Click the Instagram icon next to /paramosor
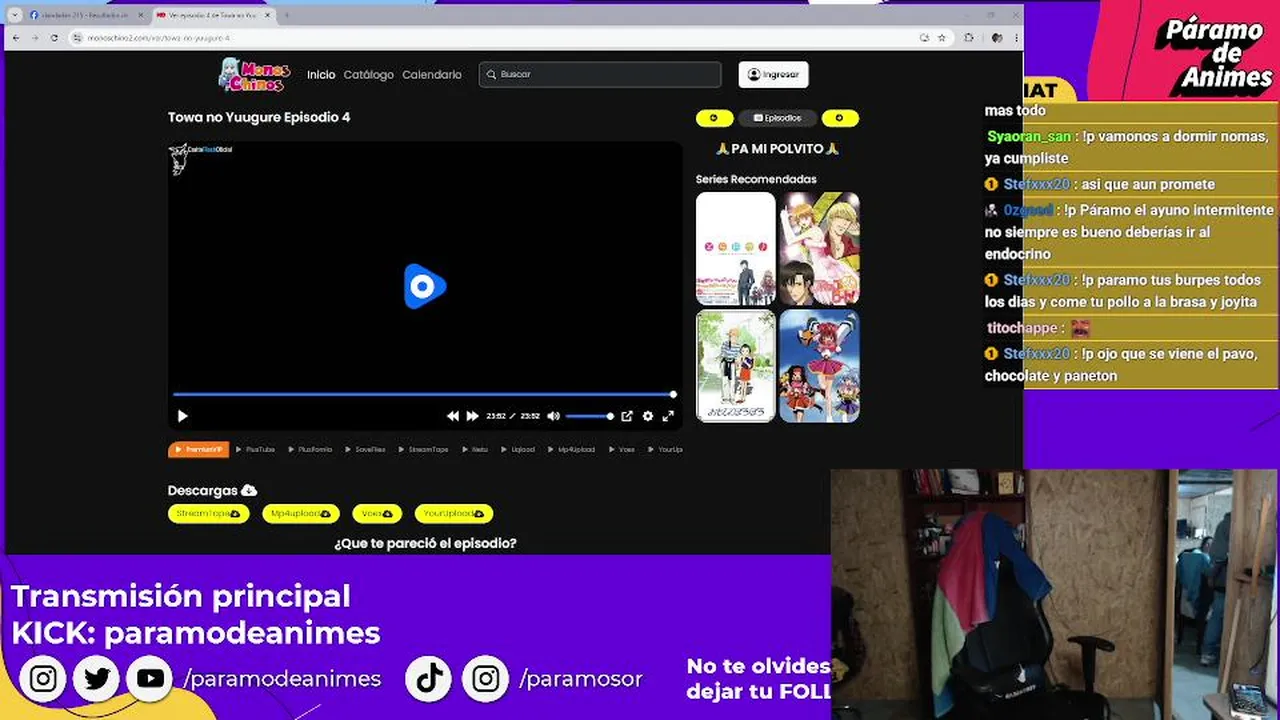Image resolution: width=1280 pixels, height=720 pixels. point(486,679)
